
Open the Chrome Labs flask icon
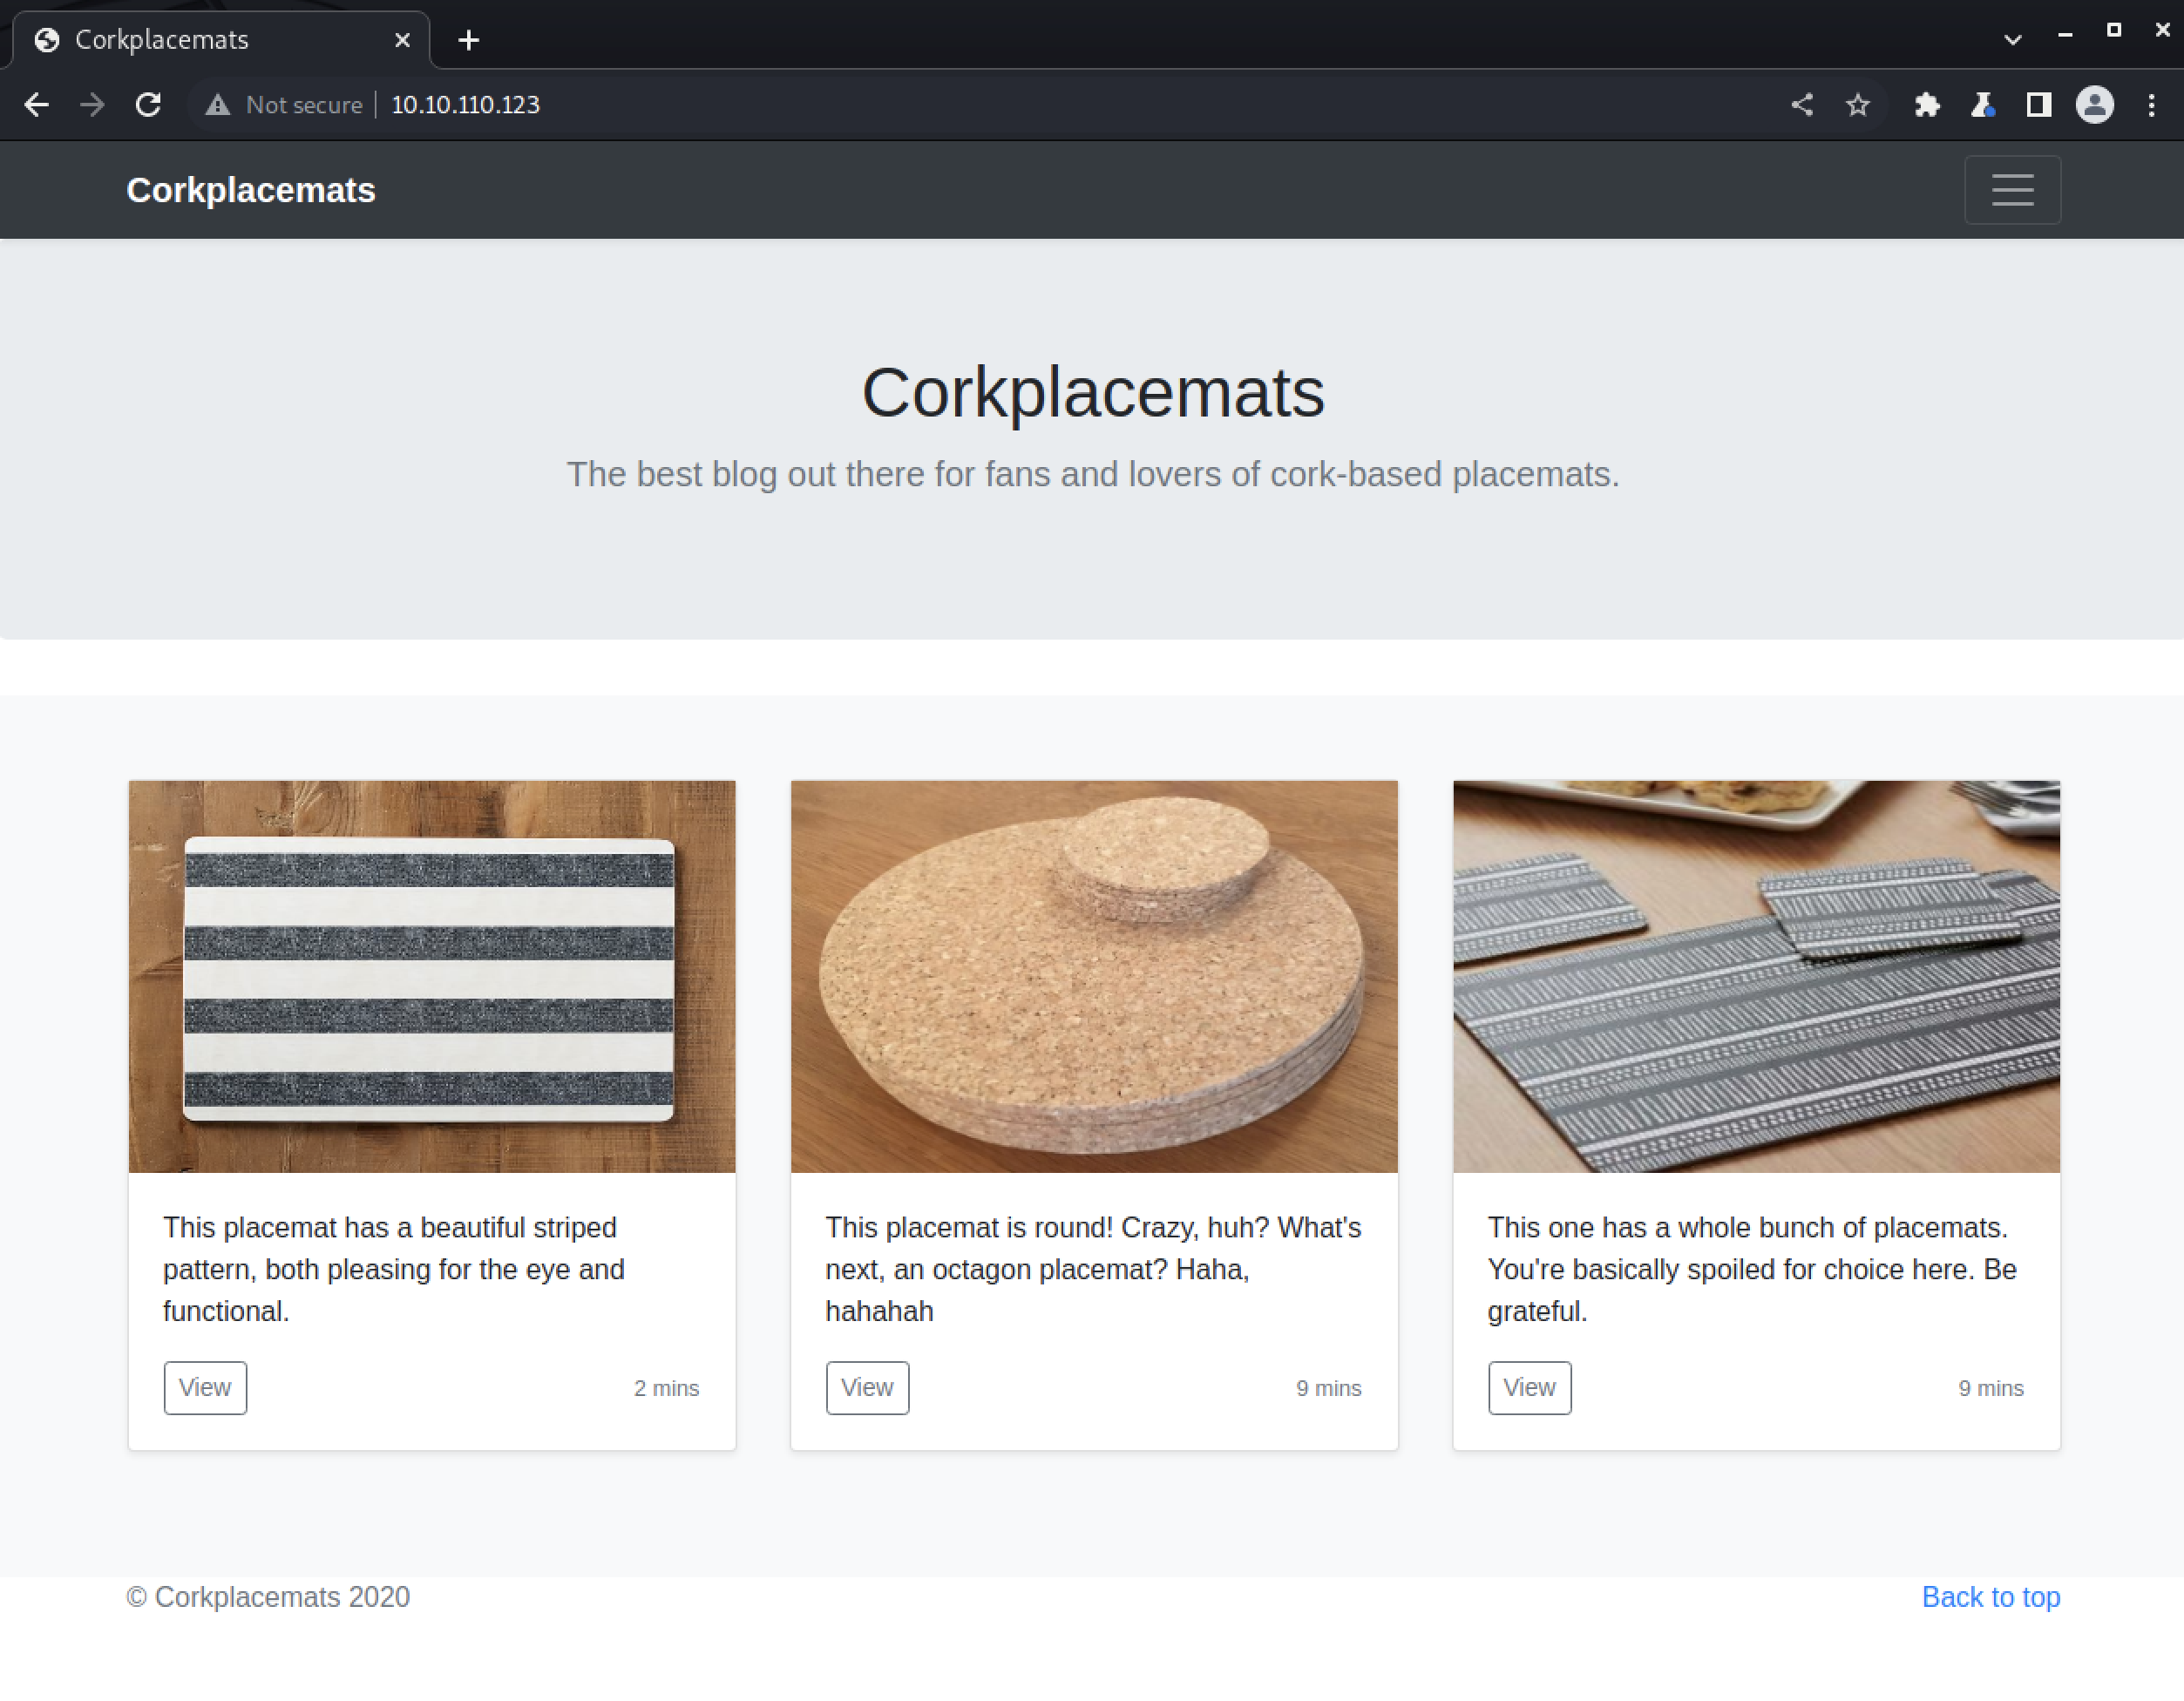(x=1983, y=105)
